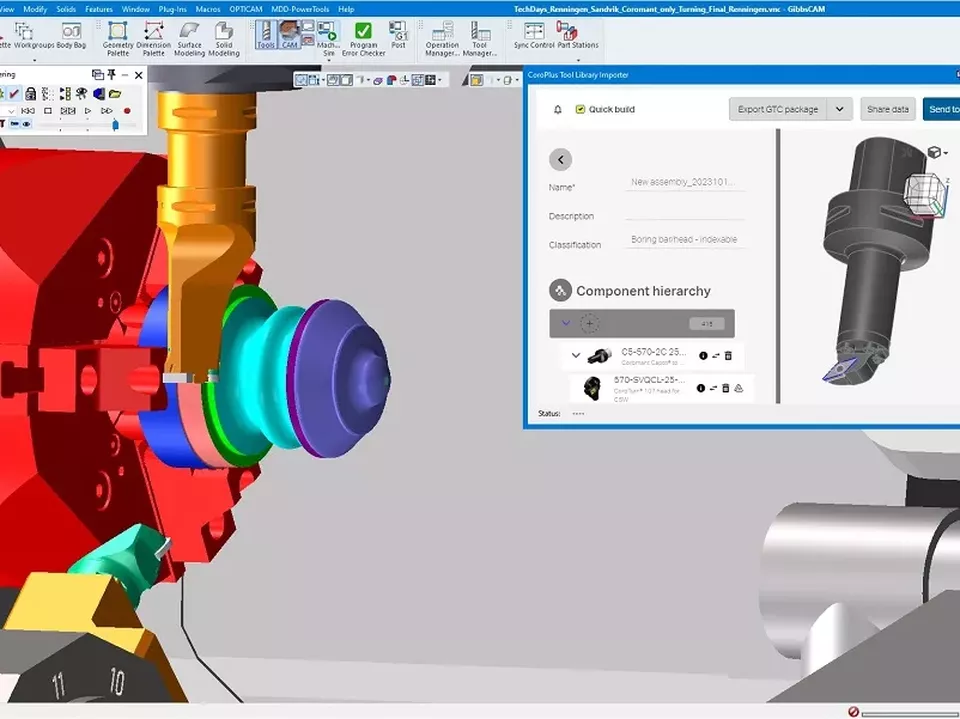Click the Post processor icon

click(399, 35)
